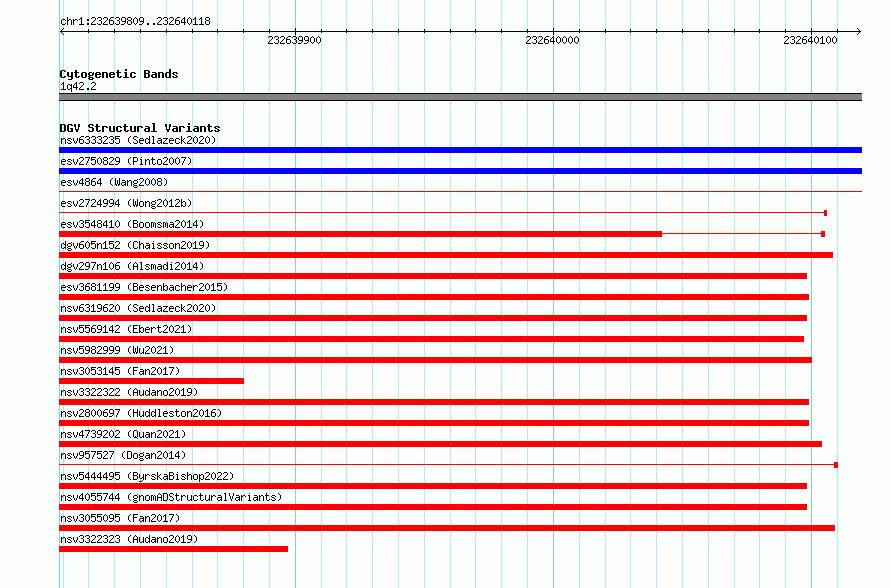Image resolution: width=890 pixels, height=588 pixels.
Task: Open variant nsv5569142 (Ebert2021) label
Action: tap(126, 329)
